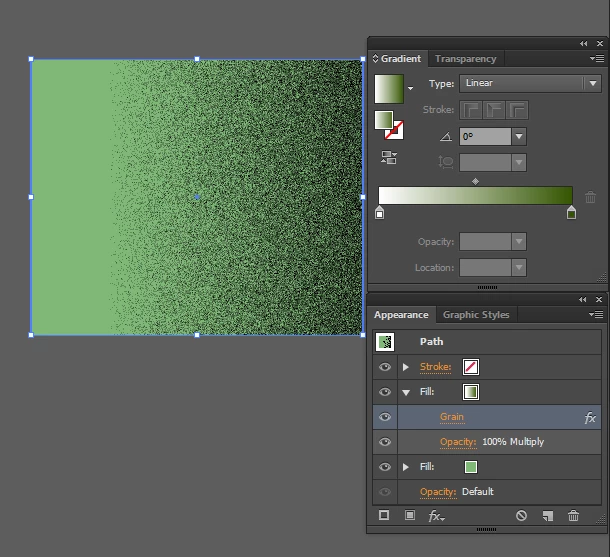Click Delete Selected Item trash icon

pos(573,516)
